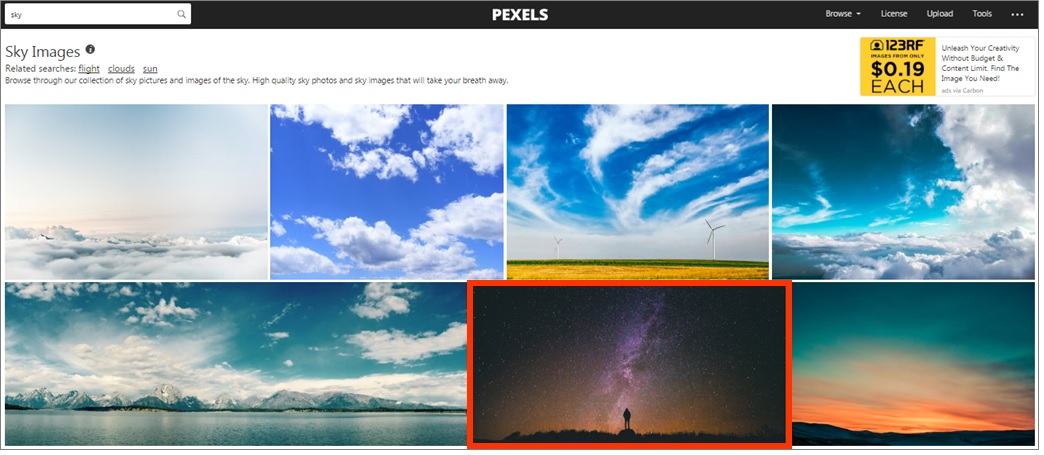Open the mountain lake panorama photo
The height and width of the screenshot is (455, 1044).
236,364
